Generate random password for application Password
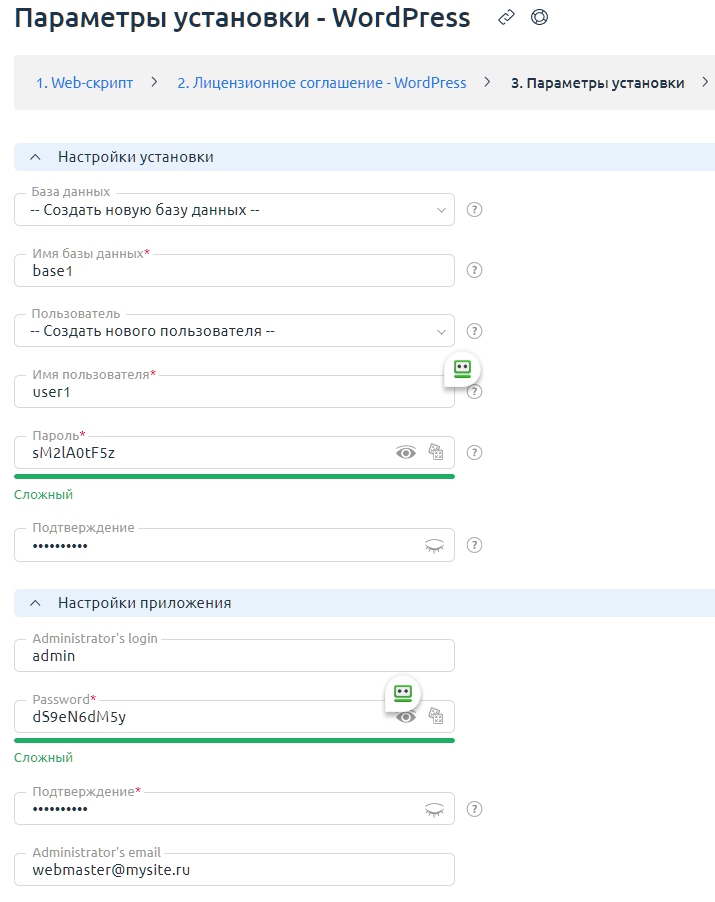715x902 pixels. click(x=436, y=716)
